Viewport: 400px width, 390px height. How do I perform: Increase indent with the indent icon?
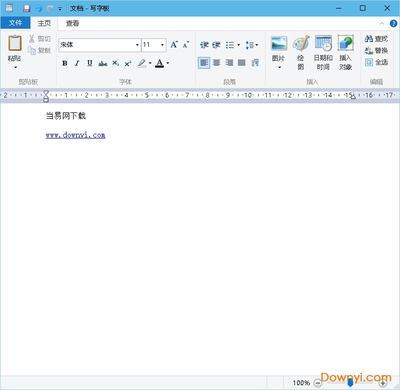point(216,45)
